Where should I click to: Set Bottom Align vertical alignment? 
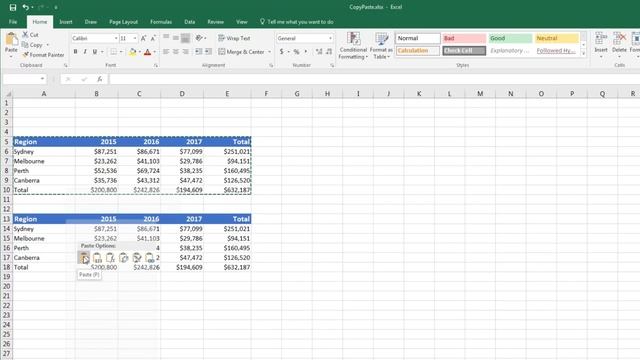pyautogui.click(x=185, y=38)
